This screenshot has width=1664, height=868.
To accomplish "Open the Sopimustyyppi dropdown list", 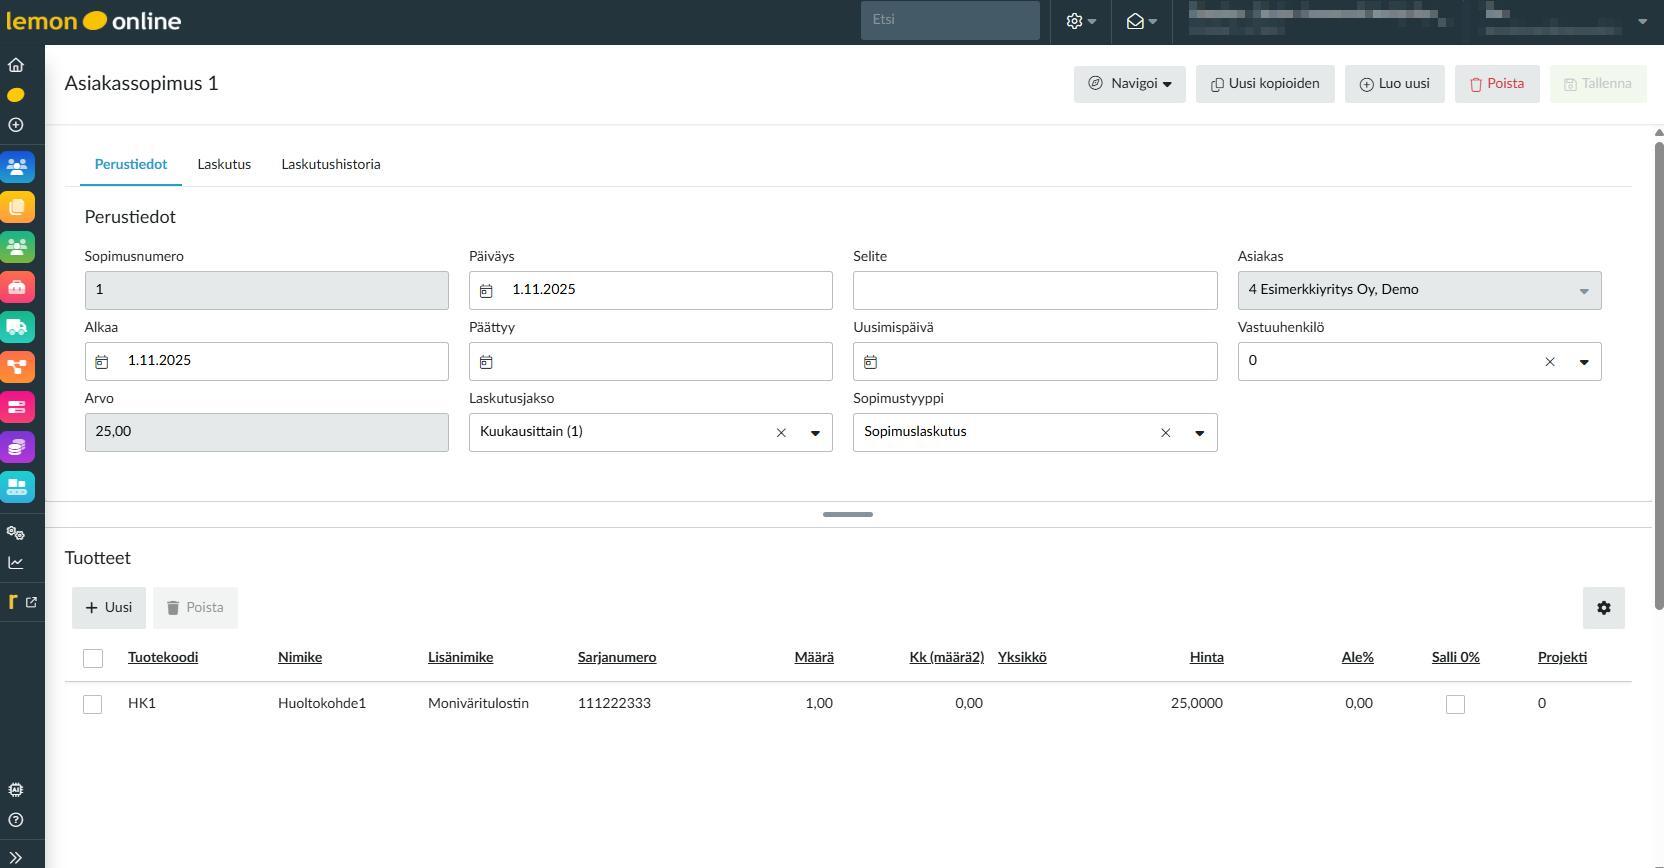I will click(x=1199, y=433).
